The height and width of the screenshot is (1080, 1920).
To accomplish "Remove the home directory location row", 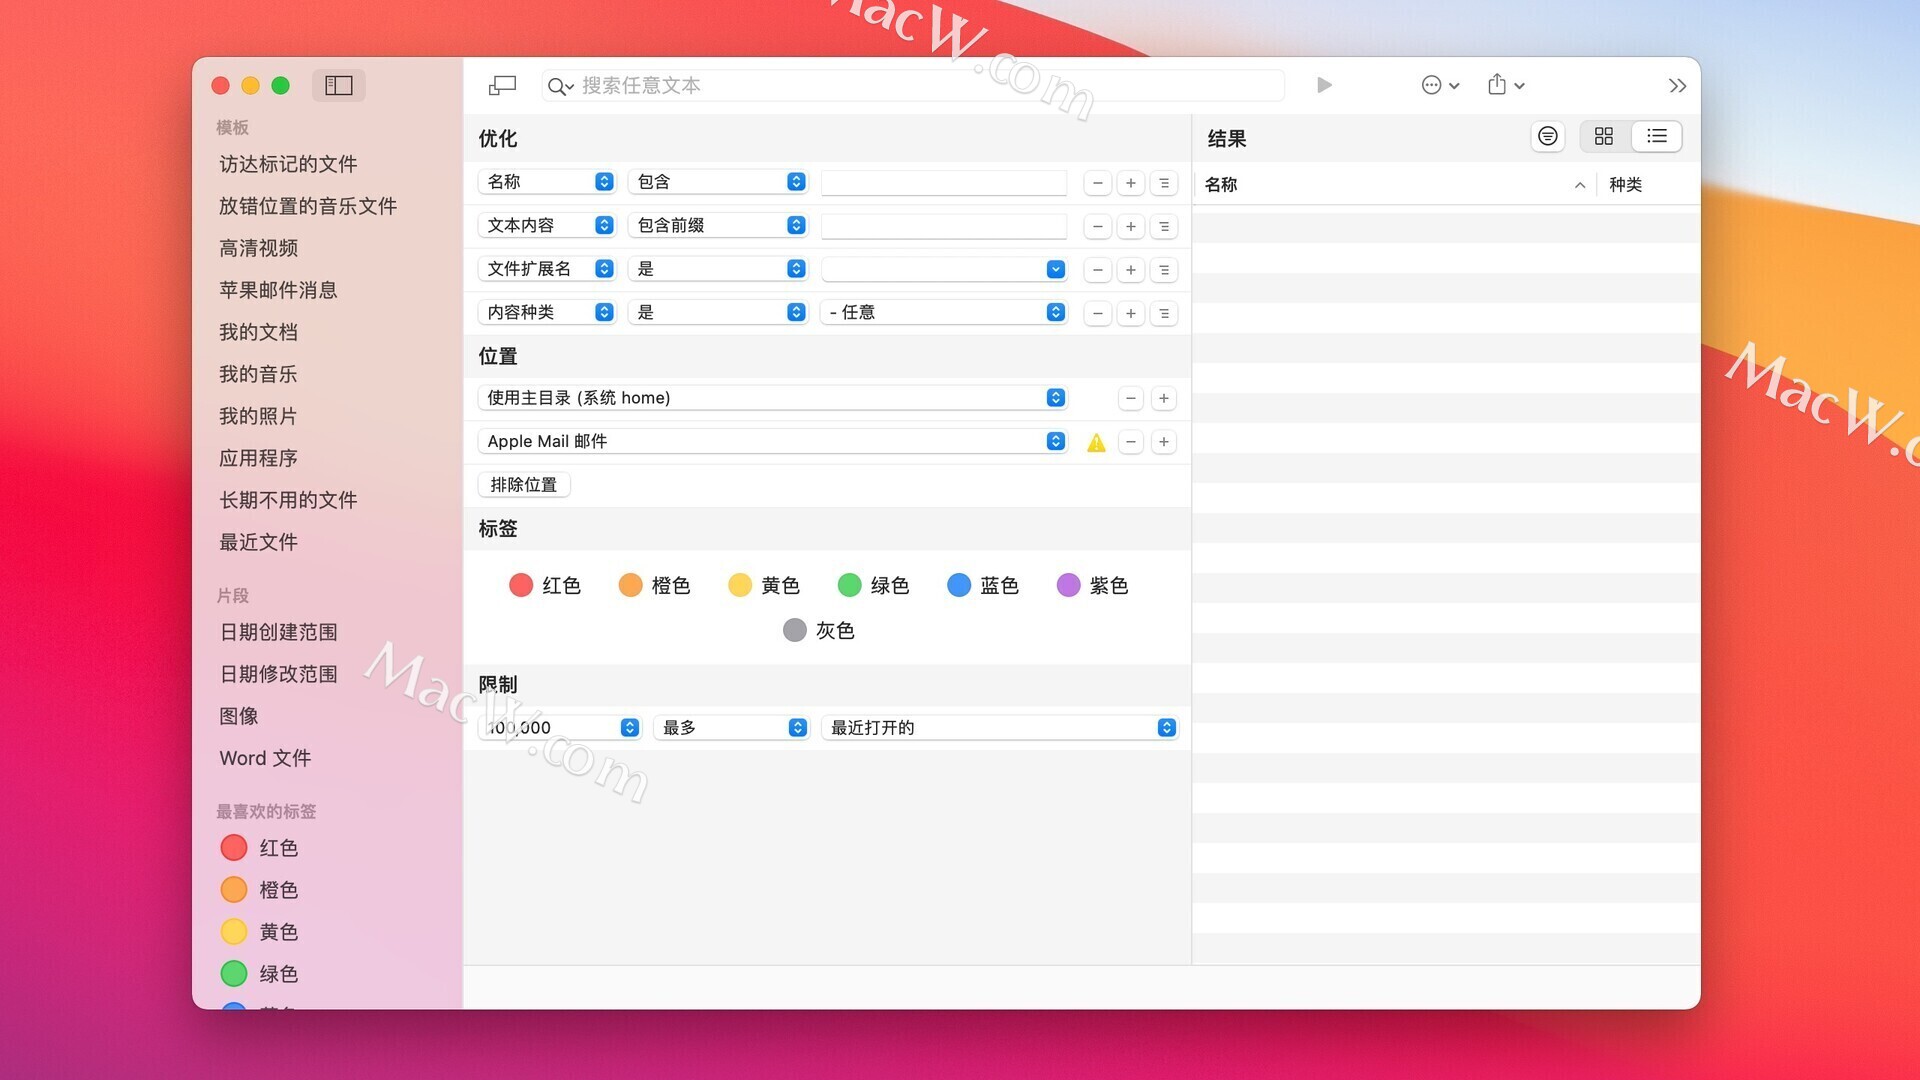I will click(x=1131, y=398).
